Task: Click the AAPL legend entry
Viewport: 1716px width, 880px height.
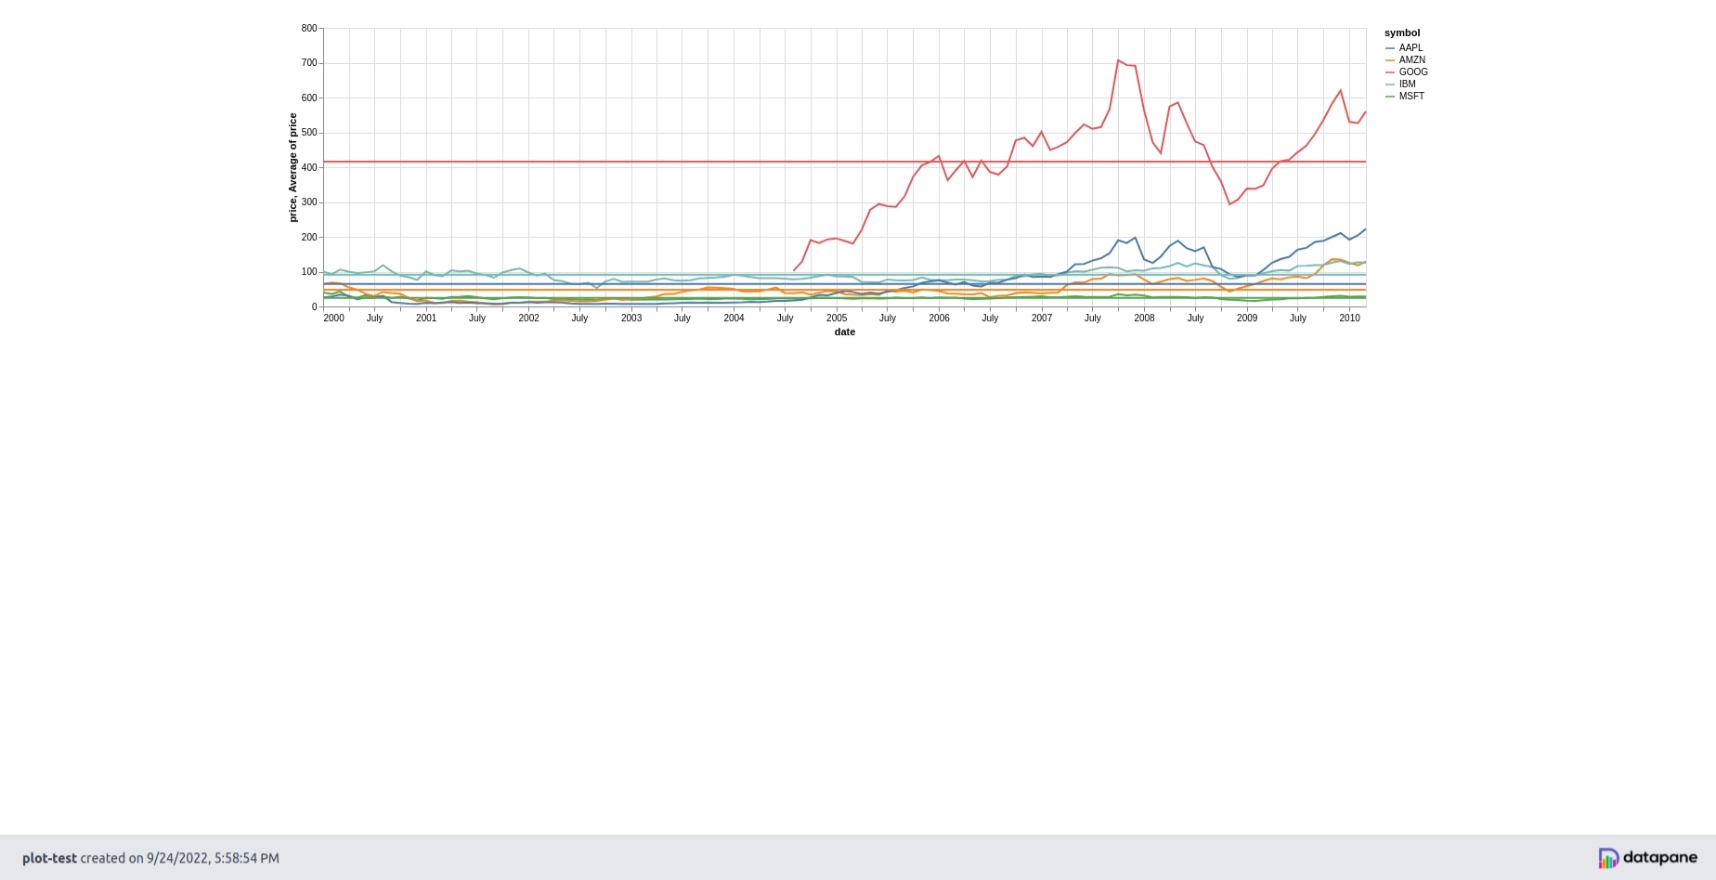Action: (1404, 48)
